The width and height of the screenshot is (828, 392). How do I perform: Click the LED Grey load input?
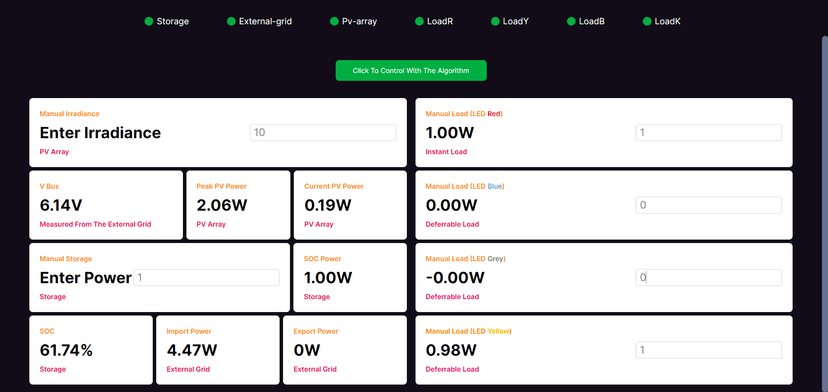click(x=709, y=277)
